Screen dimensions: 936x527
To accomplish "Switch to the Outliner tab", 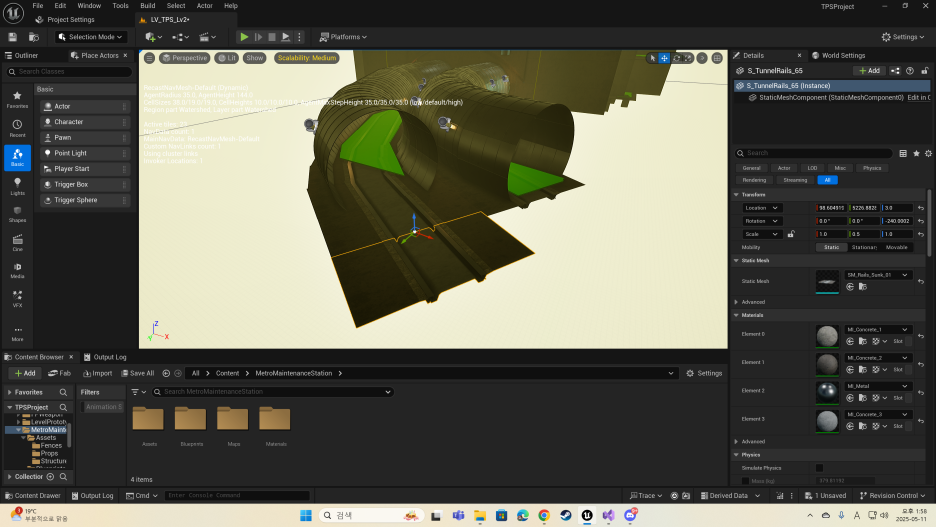I will point(22,56).
